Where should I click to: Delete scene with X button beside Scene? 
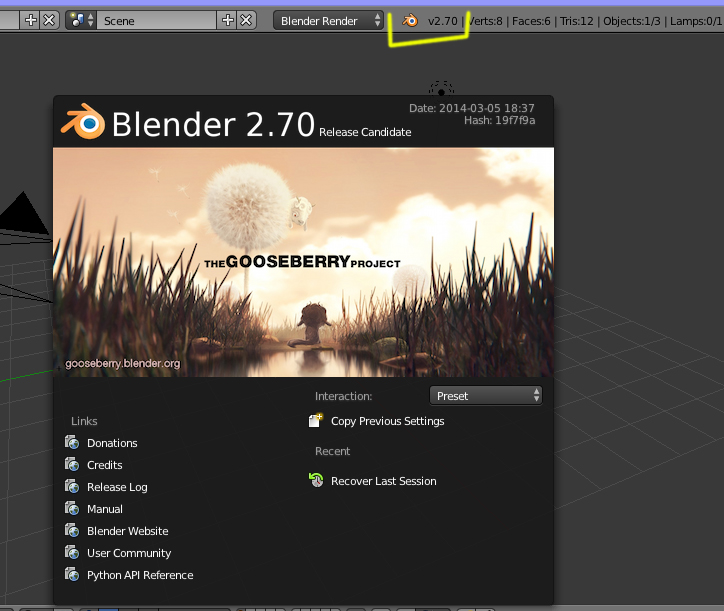click(247, 20)
